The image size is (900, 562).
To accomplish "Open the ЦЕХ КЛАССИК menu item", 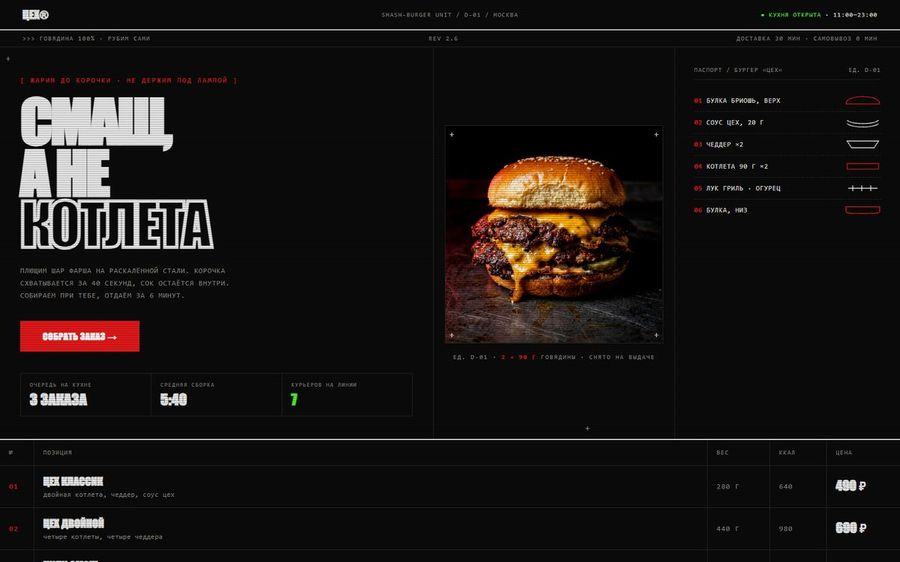I will pos(73,481).
